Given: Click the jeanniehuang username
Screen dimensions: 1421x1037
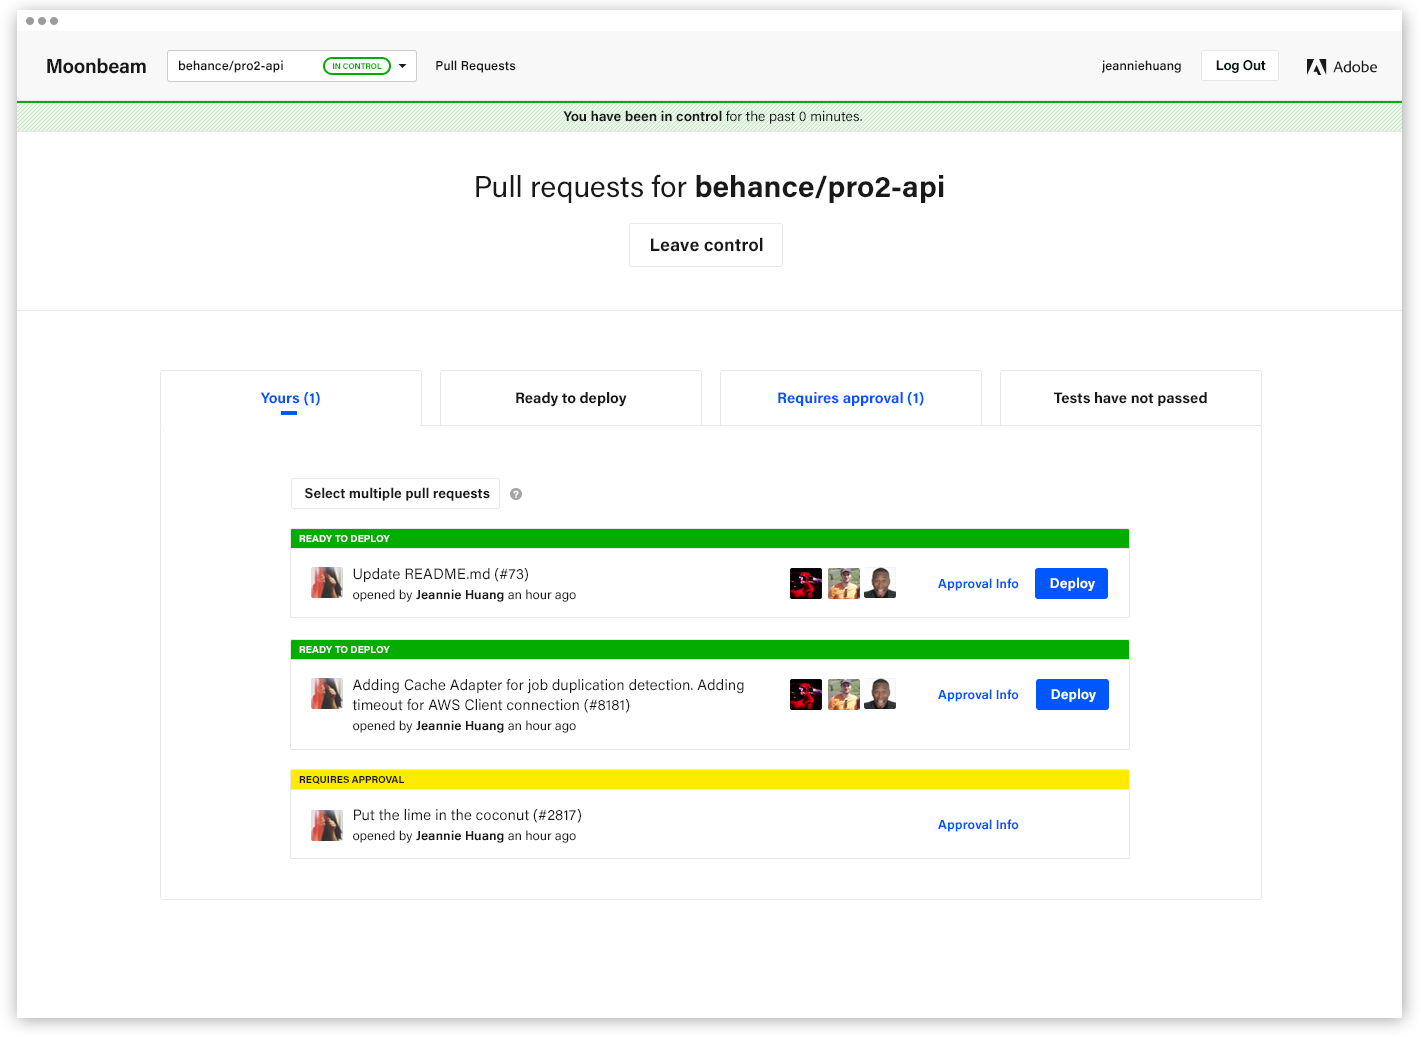Looking at the screenshot, I should (1141, 66).
